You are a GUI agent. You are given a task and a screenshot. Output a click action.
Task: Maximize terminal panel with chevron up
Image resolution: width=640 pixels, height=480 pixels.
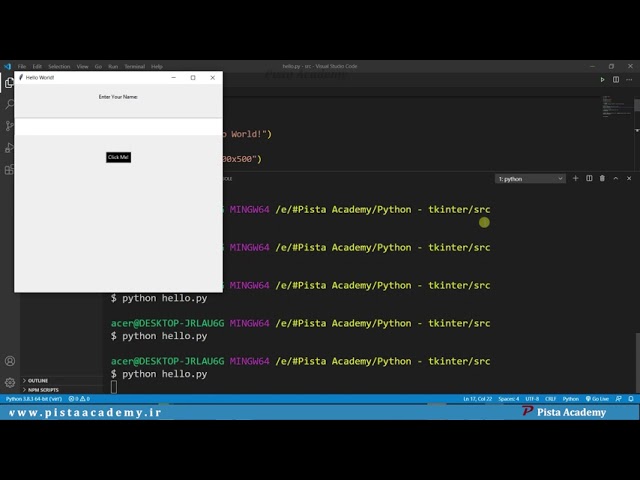(616, 178)
